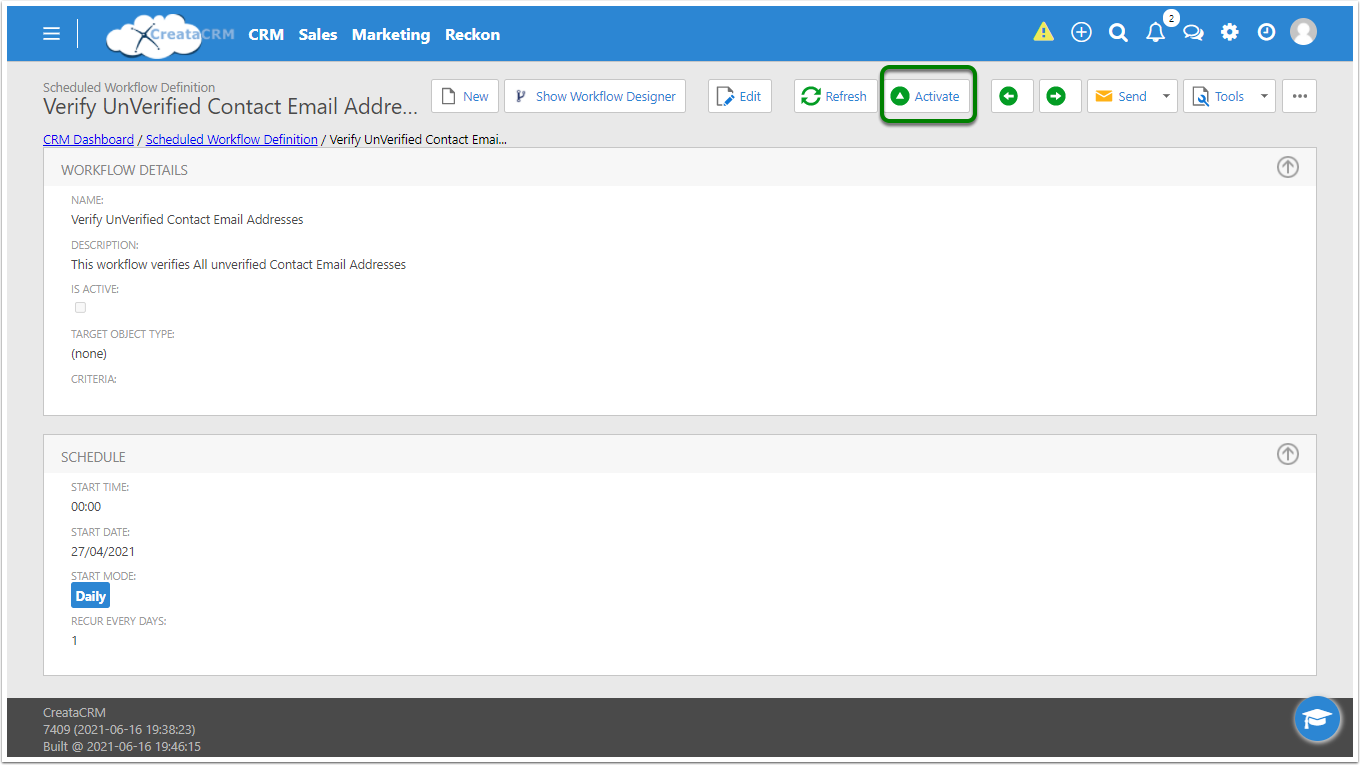Open the Marketing menu
1360x765 pixels.
[390, 34]
